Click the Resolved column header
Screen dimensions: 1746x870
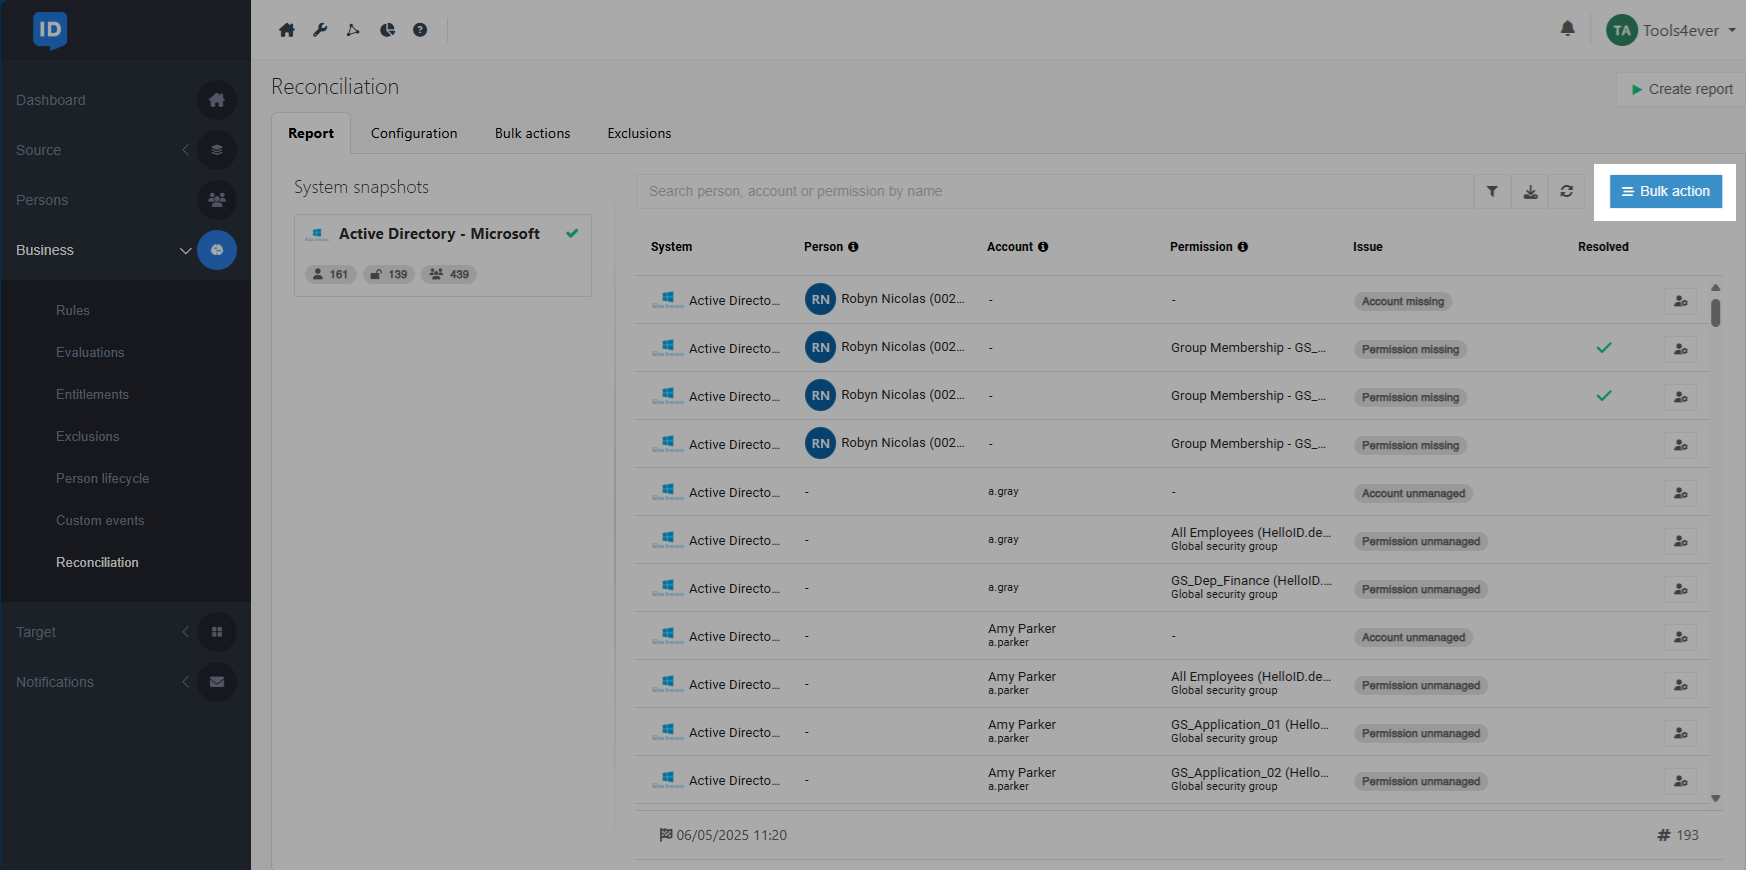[1603, 247]
